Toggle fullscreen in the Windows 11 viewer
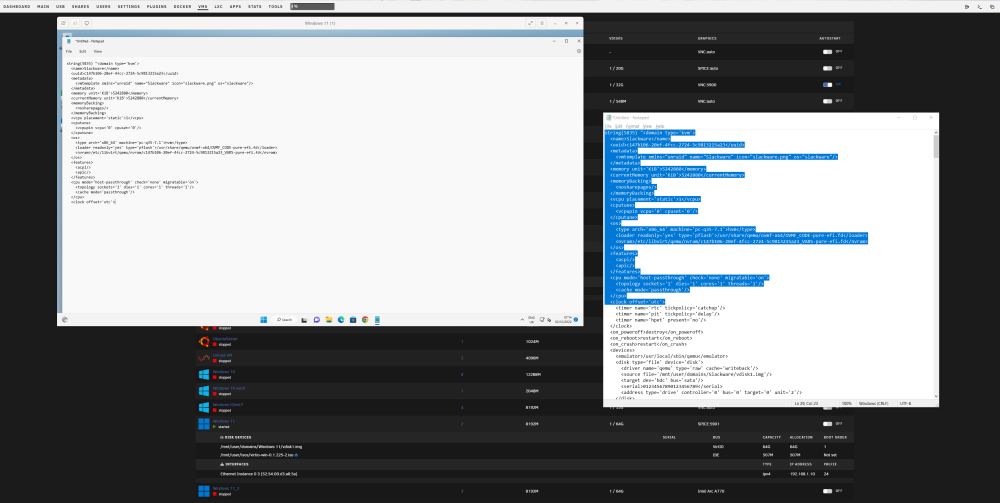Viewport: 1000px width, 503px height. click(531, 23)
